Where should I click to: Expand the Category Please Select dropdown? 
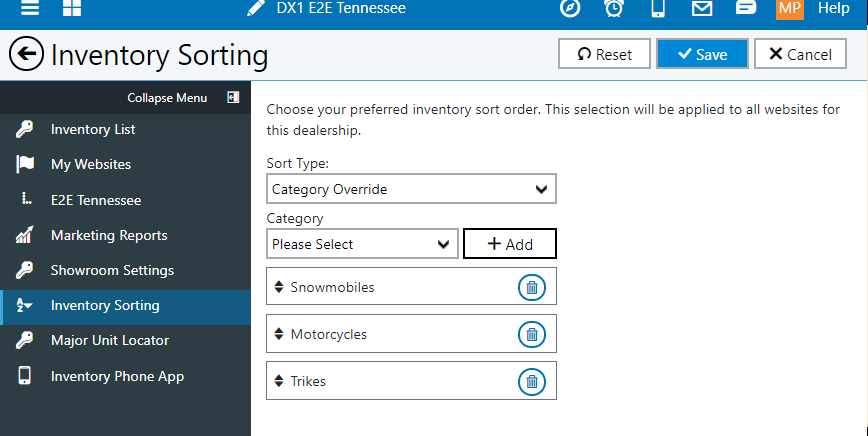pos(363,244)
